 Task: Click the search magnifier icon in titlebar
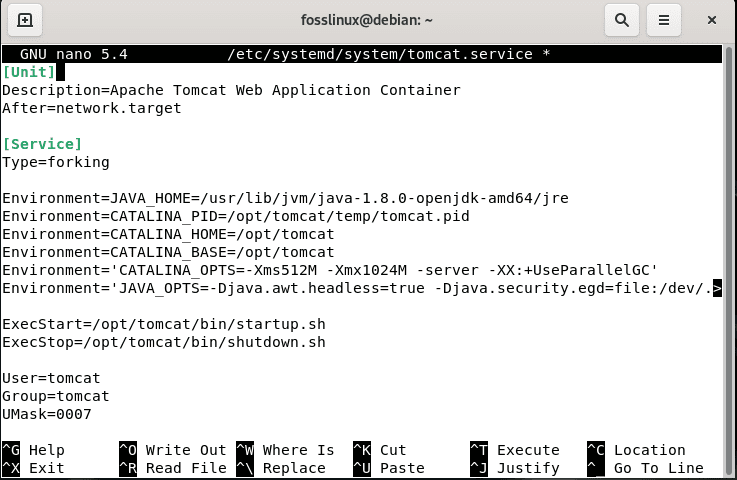(x=621, y=20)
